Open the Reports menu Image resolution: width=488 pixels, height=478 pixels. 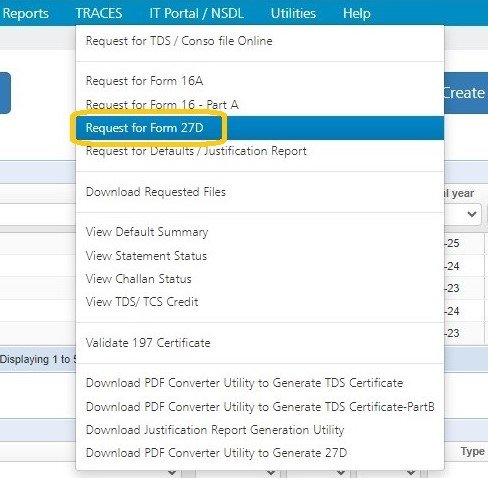coord(25,13)
